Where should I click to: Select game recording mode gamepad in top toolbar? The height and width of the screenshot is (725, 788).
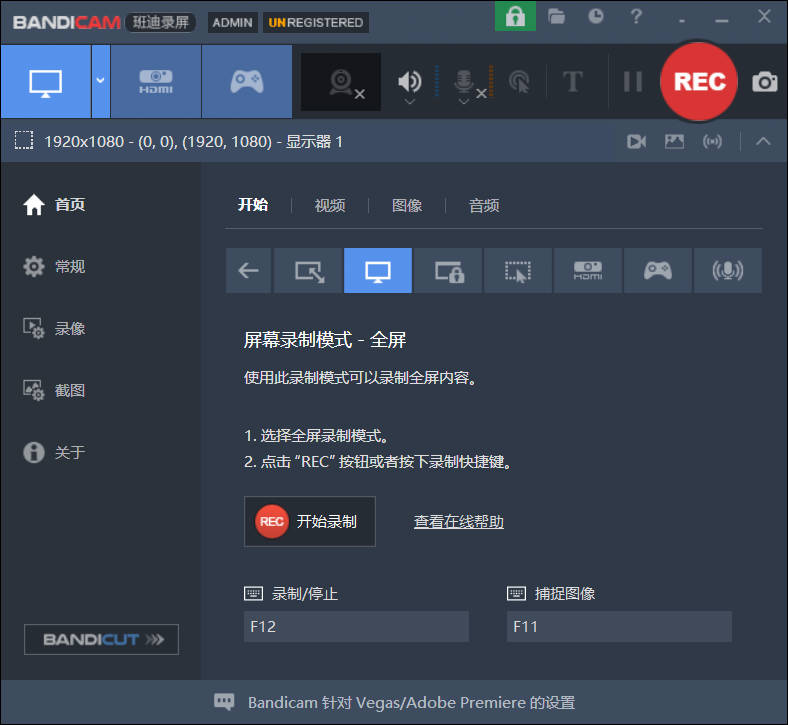pyautogui.click(x=246, y=82)
